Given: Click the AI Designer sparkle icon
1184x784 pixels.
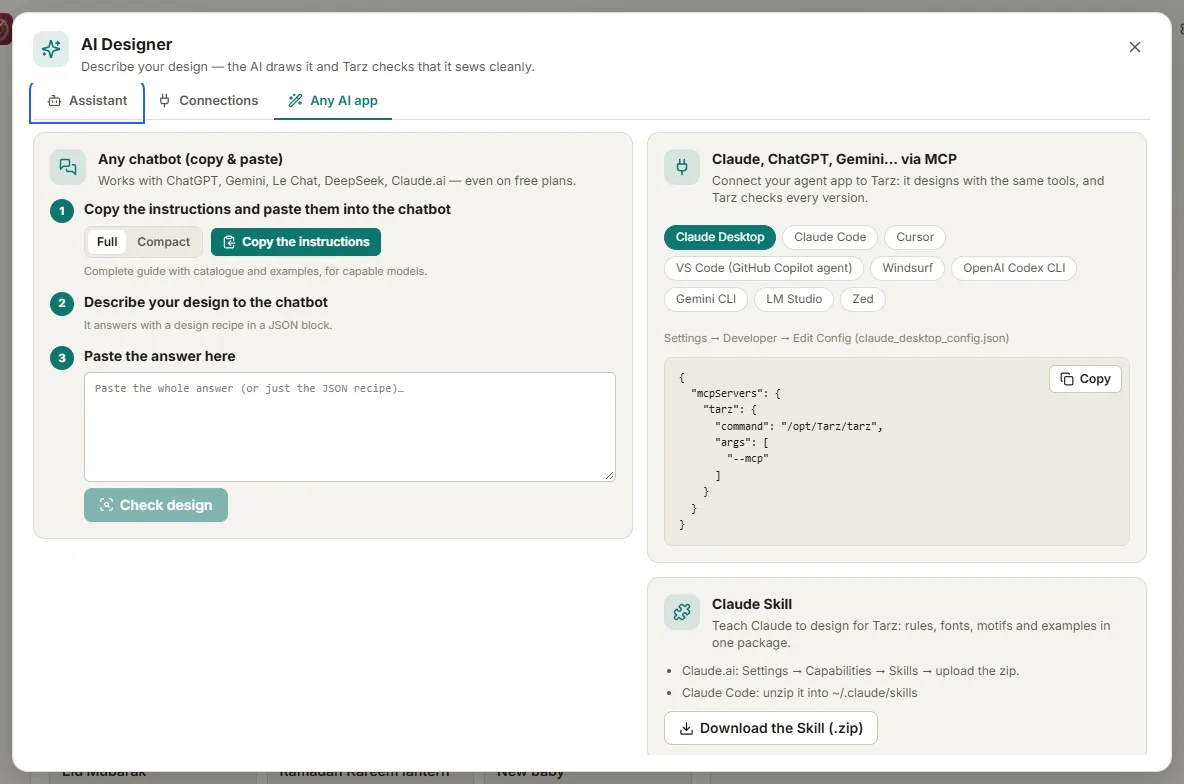Looking at the screenshot, I should click(51, 49).
